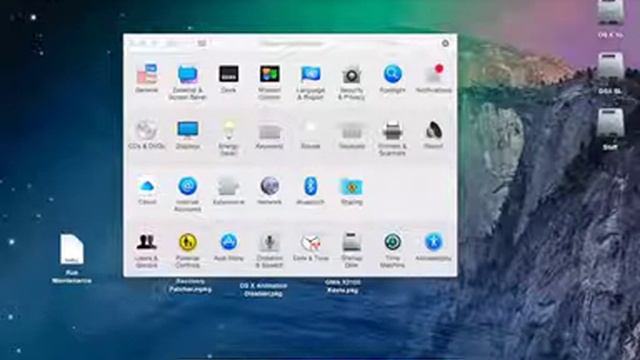
Task: Open the Sharing preference pane
Action: [x=351, y=191]
